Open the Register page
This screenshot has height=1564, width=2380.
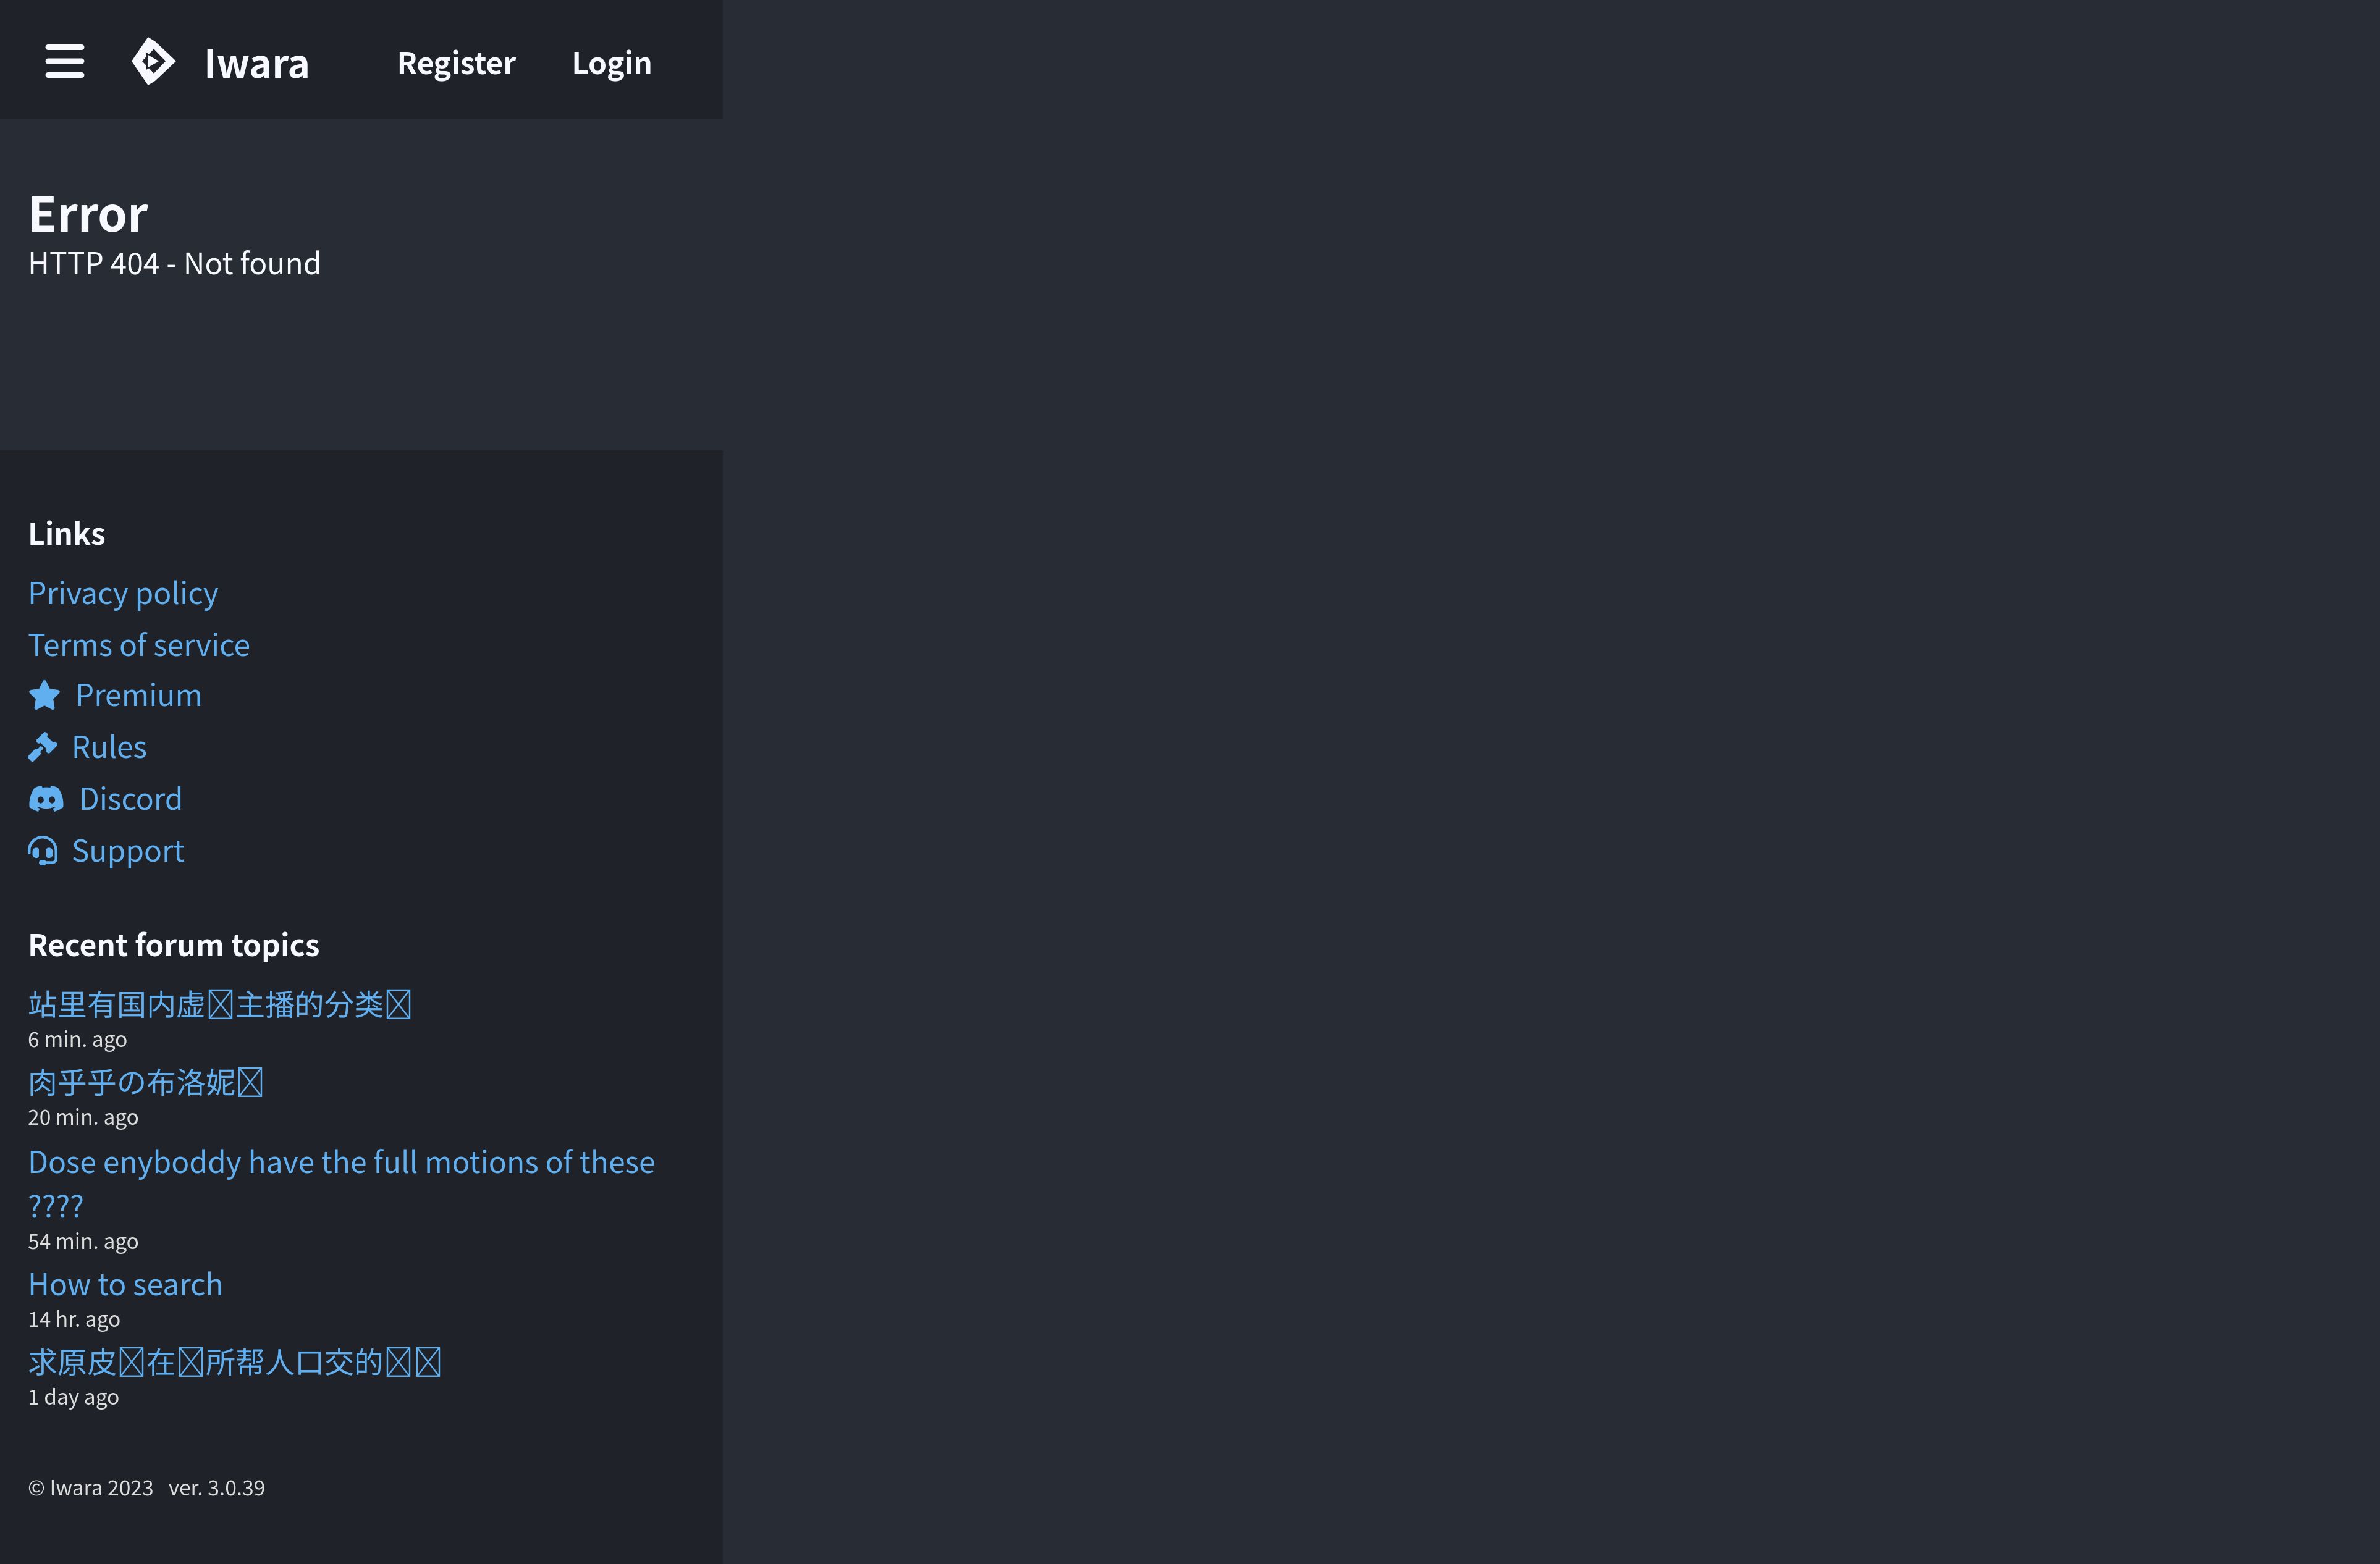pyautogui.click(x=456, y=63)
